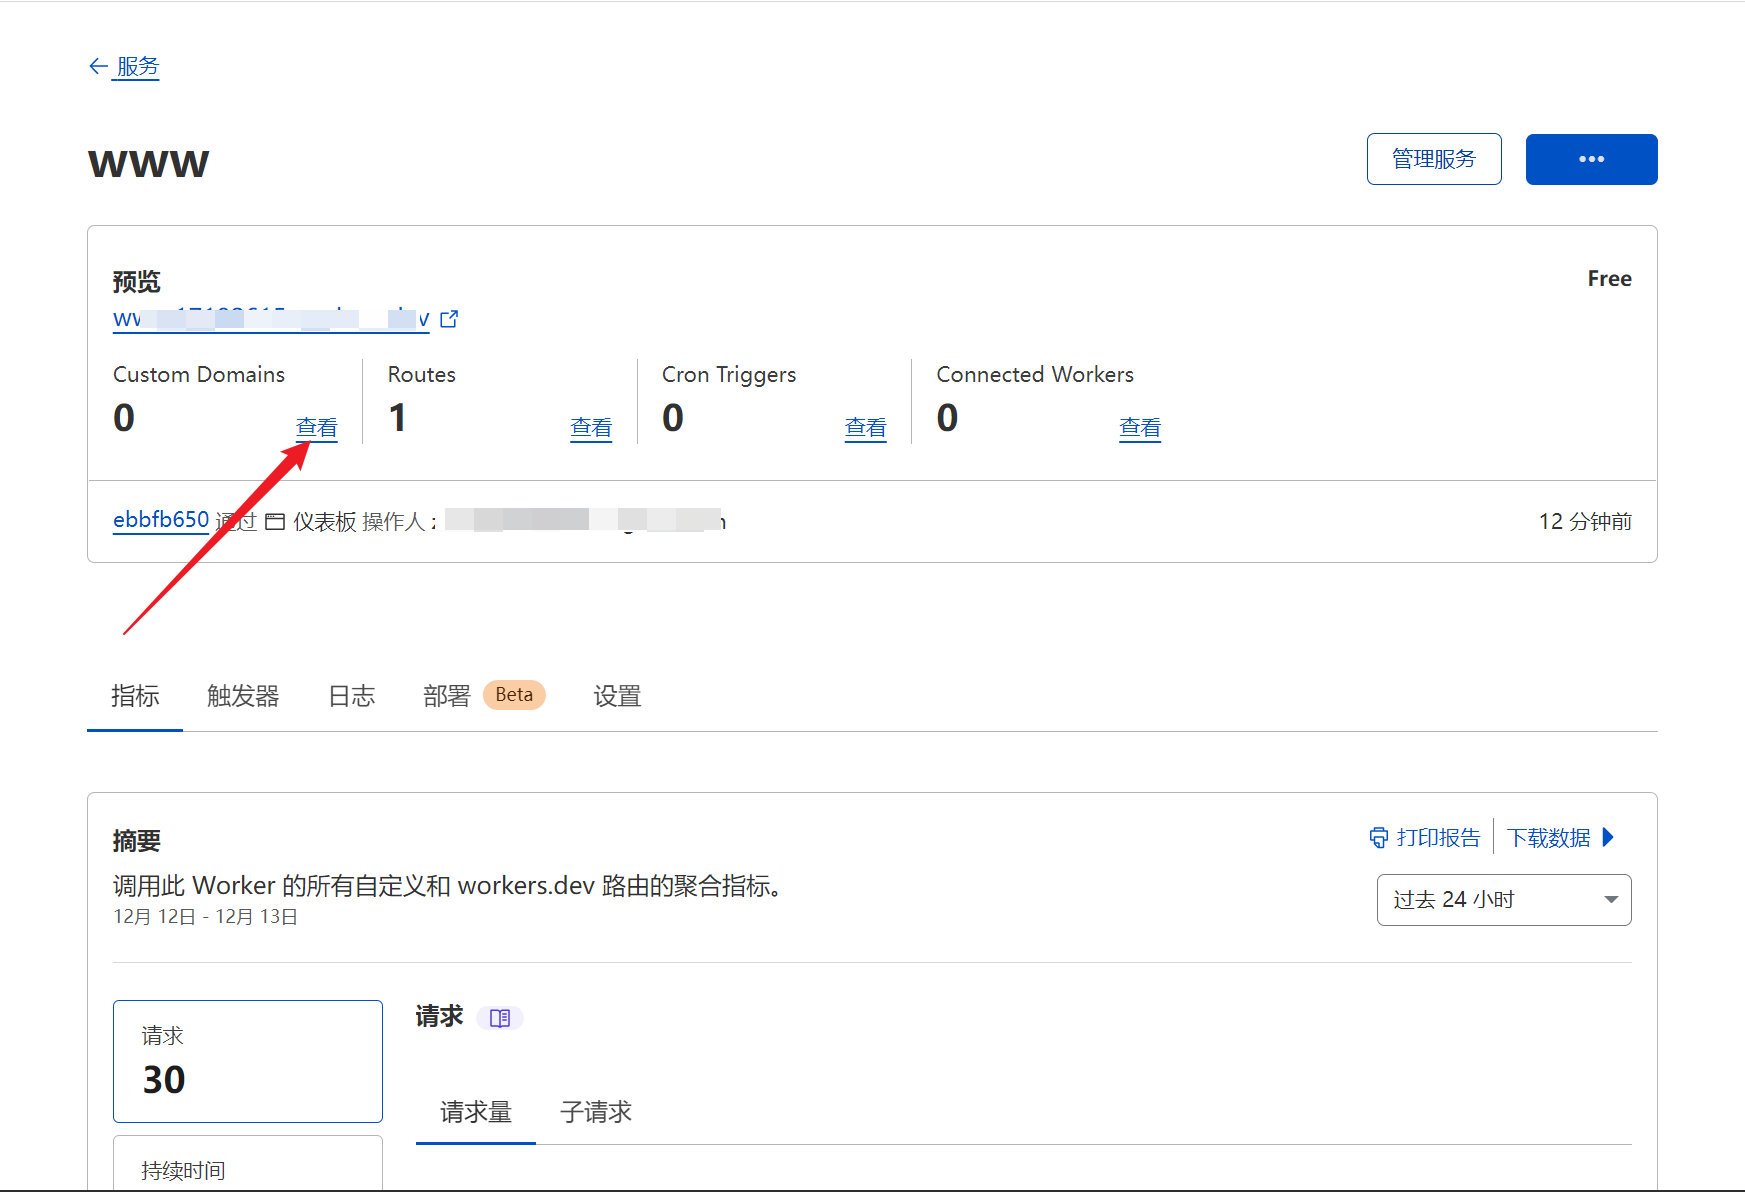Switch to the 设置 tab
1745x1192 pixels.
[617, 696]
